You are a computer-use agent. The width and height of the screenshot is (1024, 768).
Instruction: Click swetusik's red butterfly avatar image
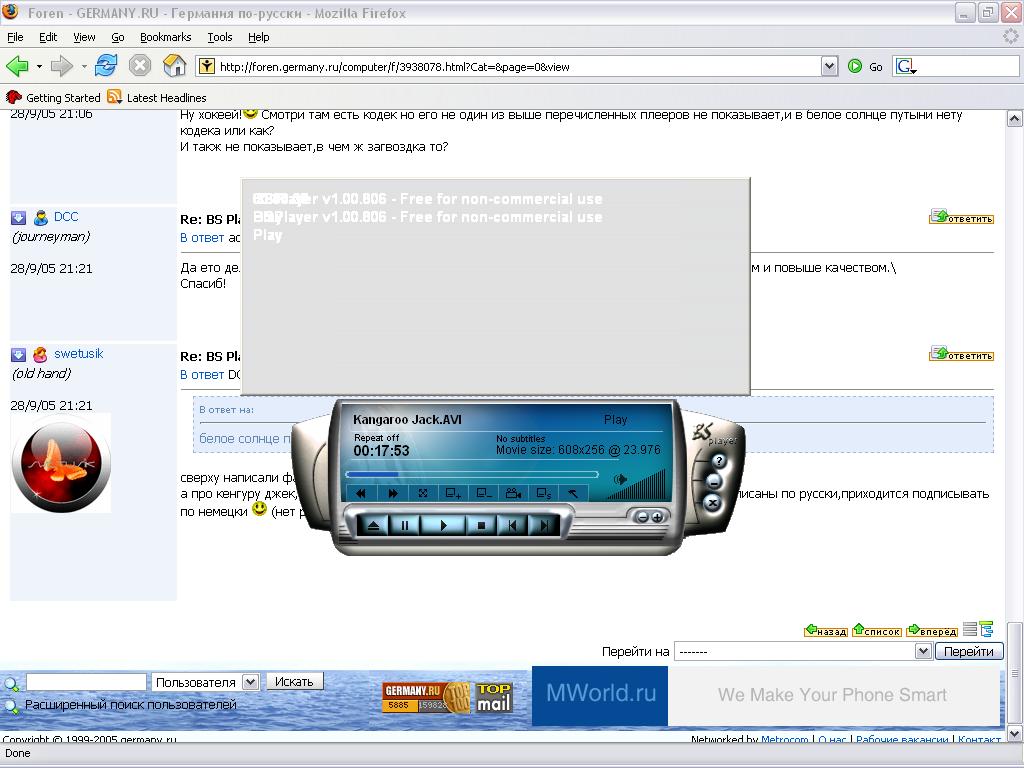(61, 462)
